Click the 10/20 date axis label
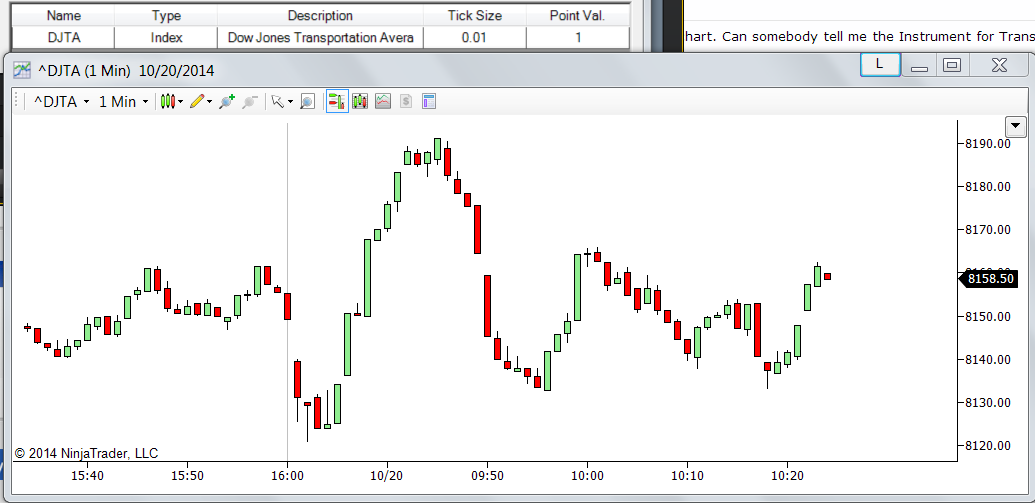 (387, 475)
